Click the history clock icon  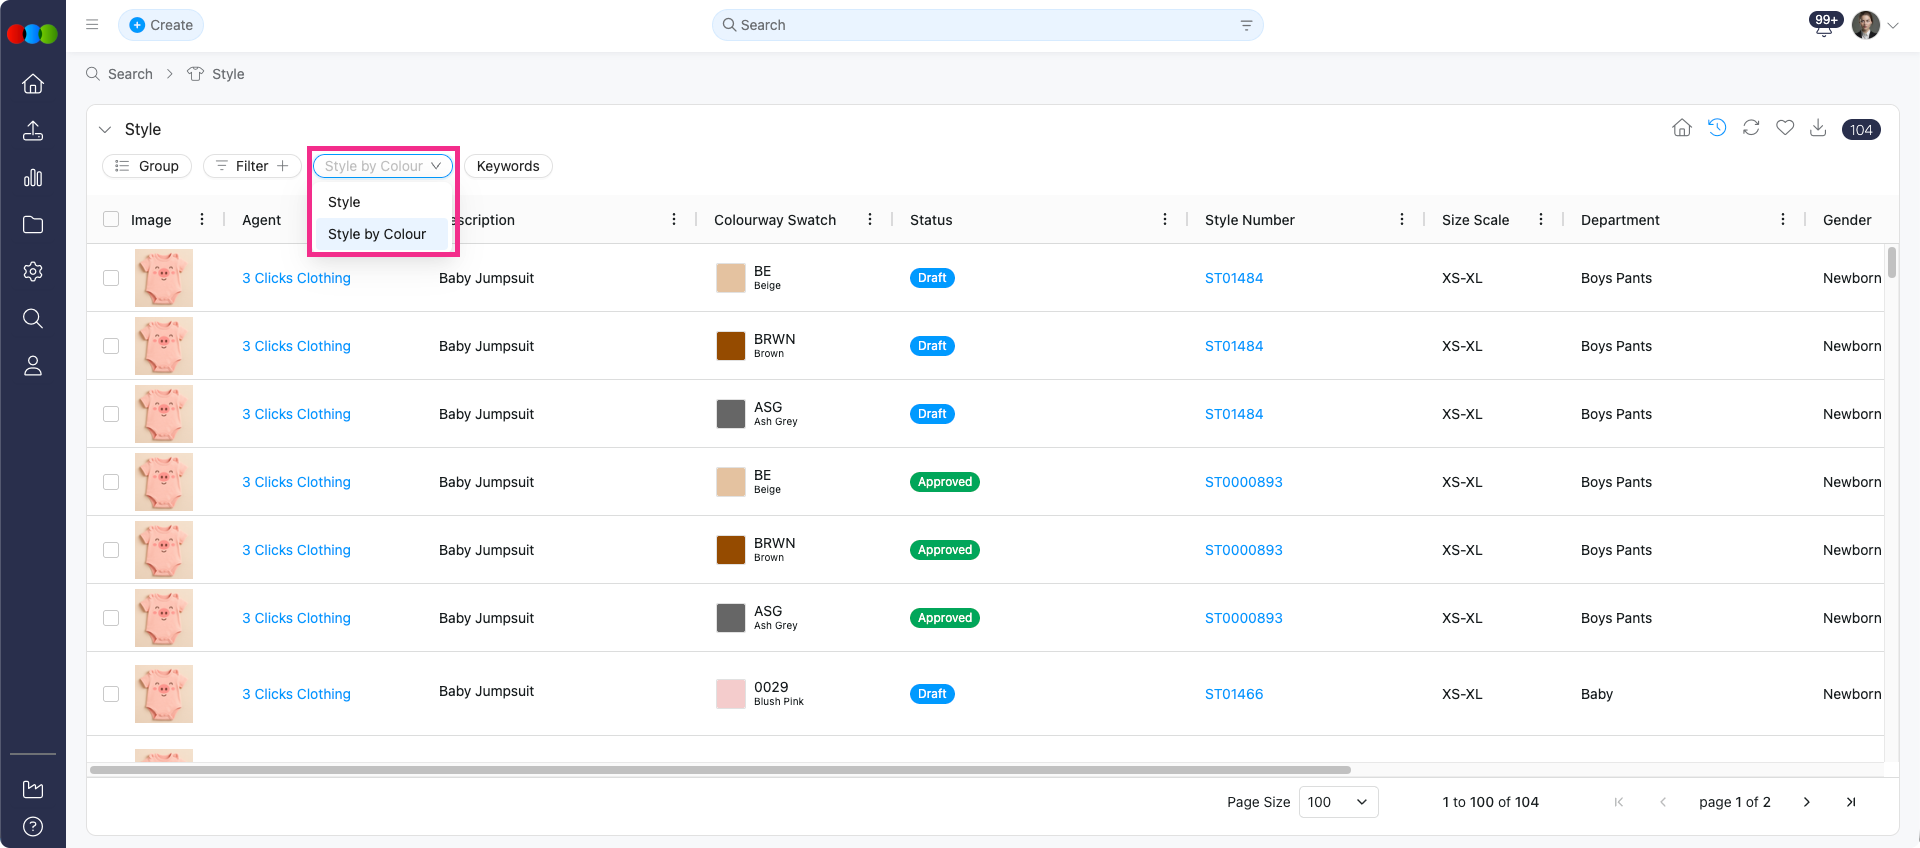[x=1717, y=128]
